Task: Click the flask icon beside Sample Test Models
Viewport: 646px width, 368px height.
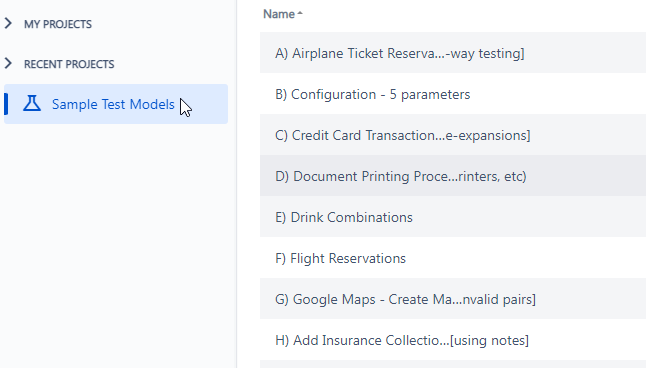Action: pyautogui.click(x=32, y=103)
